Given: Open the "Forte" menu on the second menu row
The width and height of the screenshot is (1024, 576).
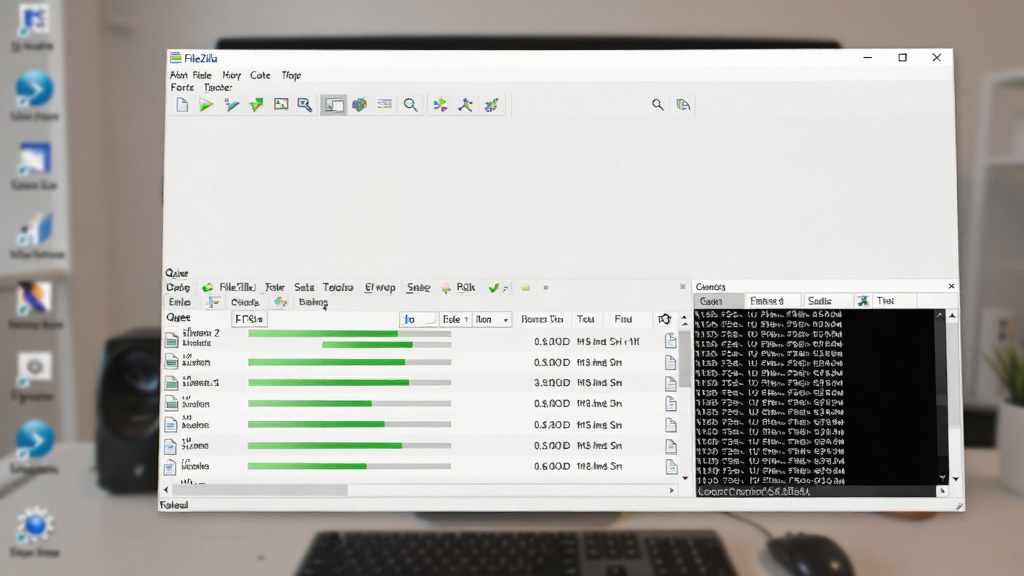Looking at the screenshot, I should coord(182,88).
